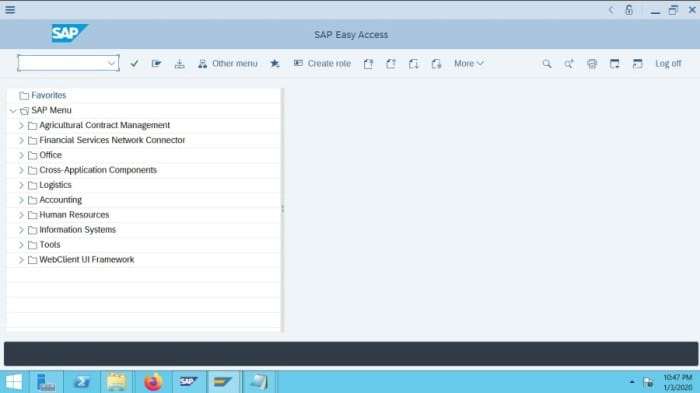Open the hamburger menu at top left

[x=10, y=10]
